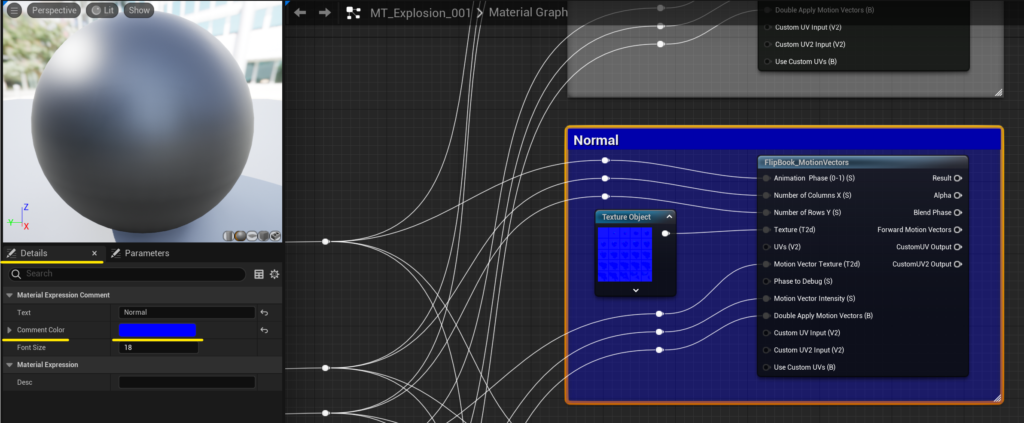Grab the Normal comment box corner handle
Viewport: 1024px width, 423px height.
(x=998, y=398)
